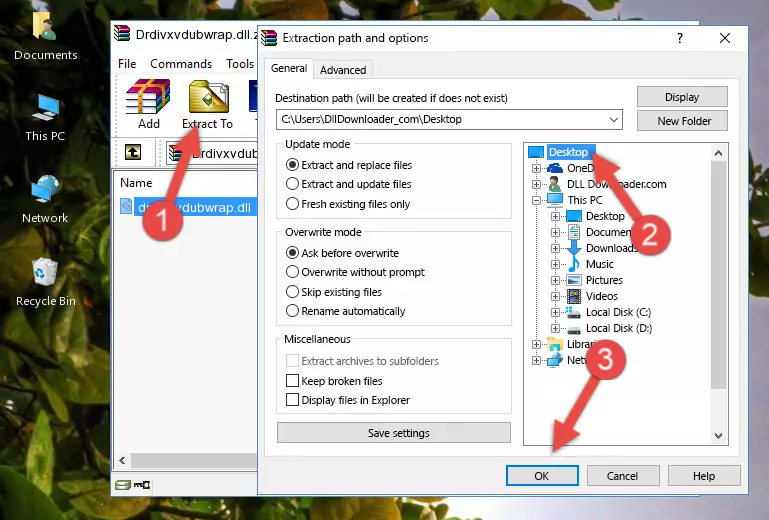Enable Keep broken files checkbox
The height and width of the screenshot is (520, 769).
click(x=292, y=381)
